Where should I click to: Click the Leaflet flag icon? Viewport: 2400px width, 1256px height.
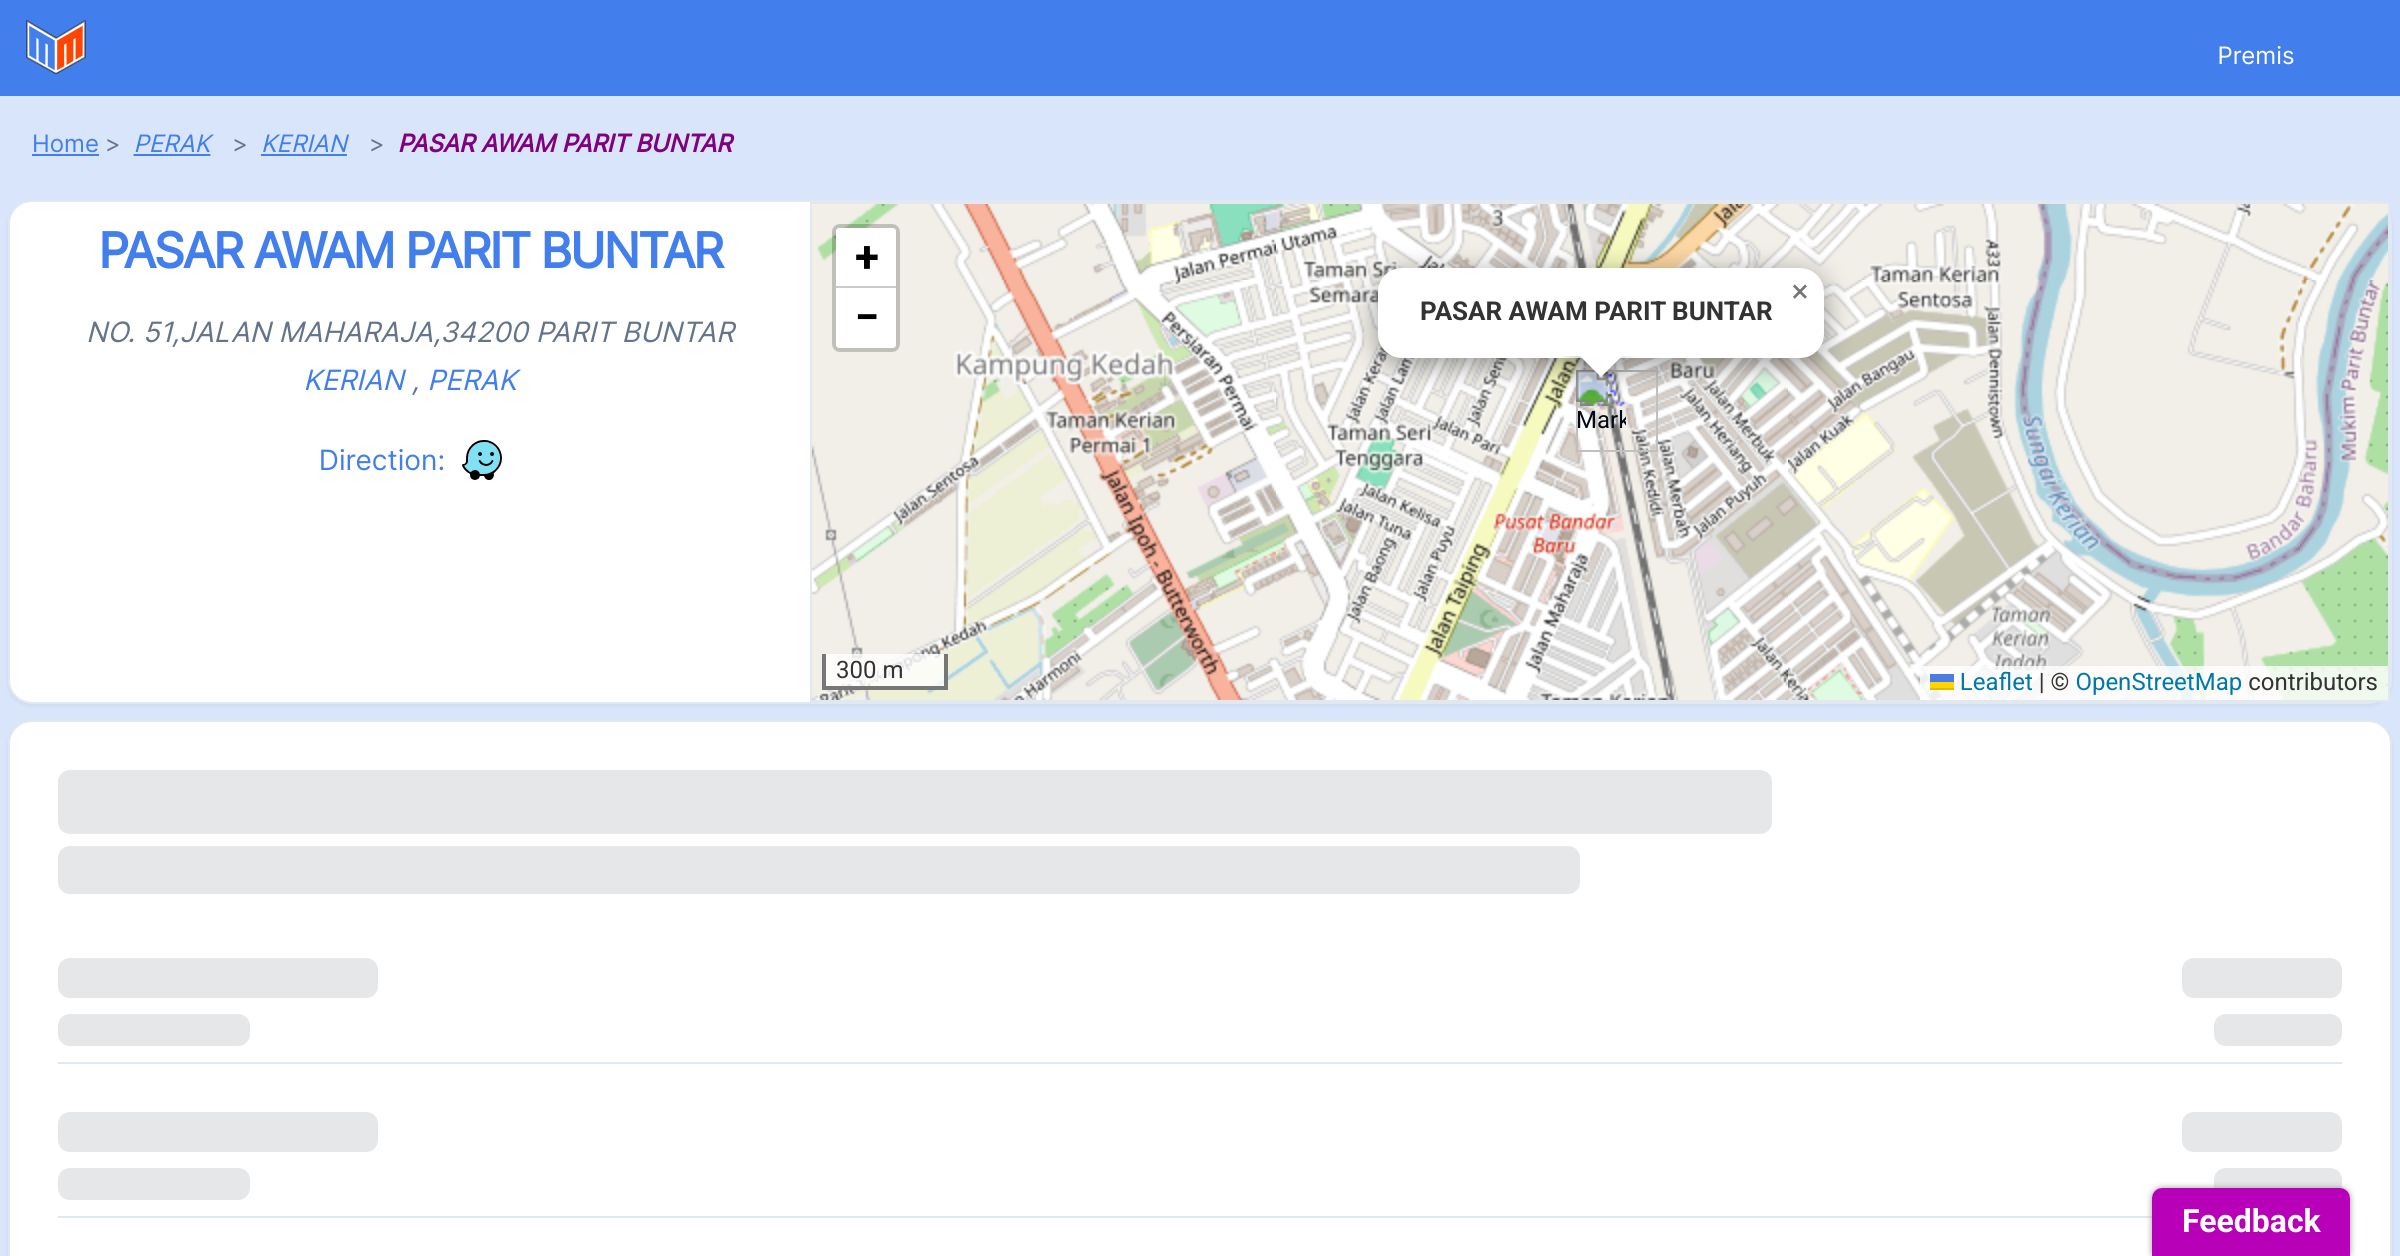click(x=1941, y=682)
